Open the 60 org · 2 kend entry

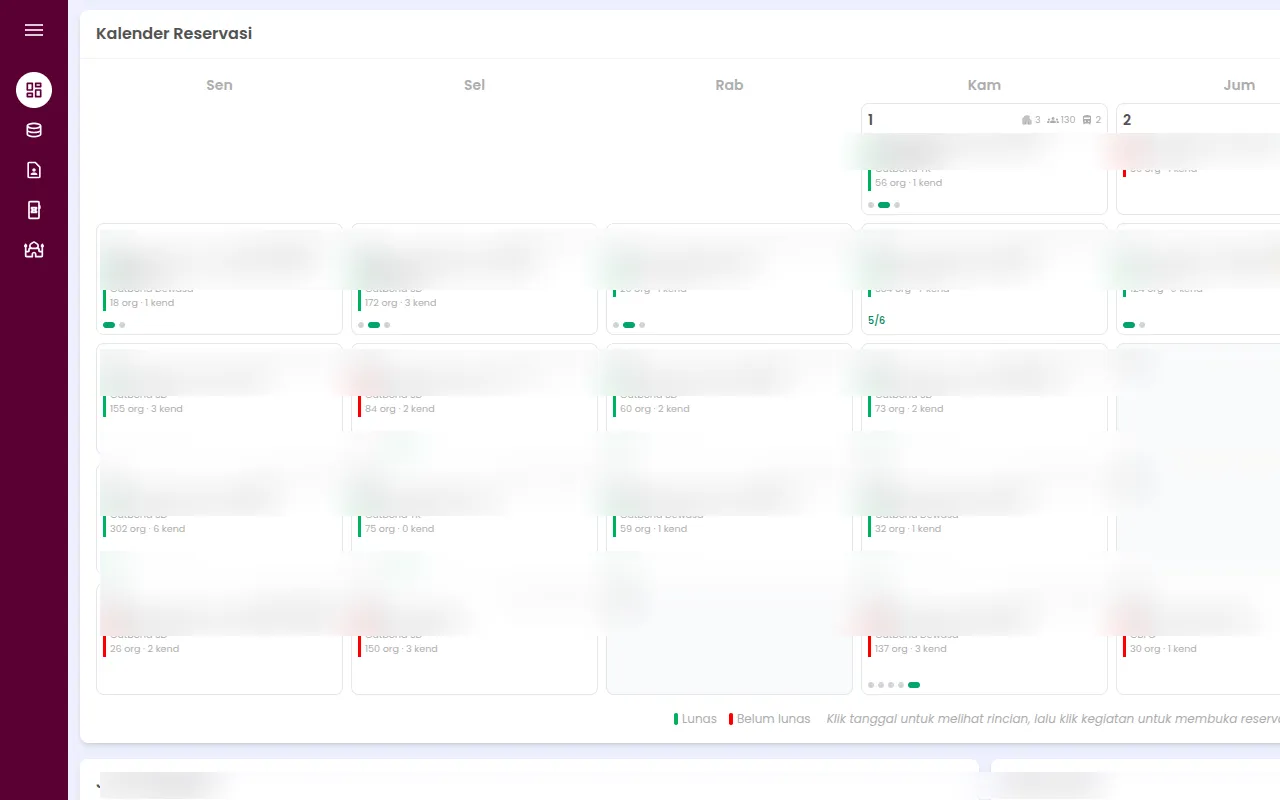coord(654,409)
